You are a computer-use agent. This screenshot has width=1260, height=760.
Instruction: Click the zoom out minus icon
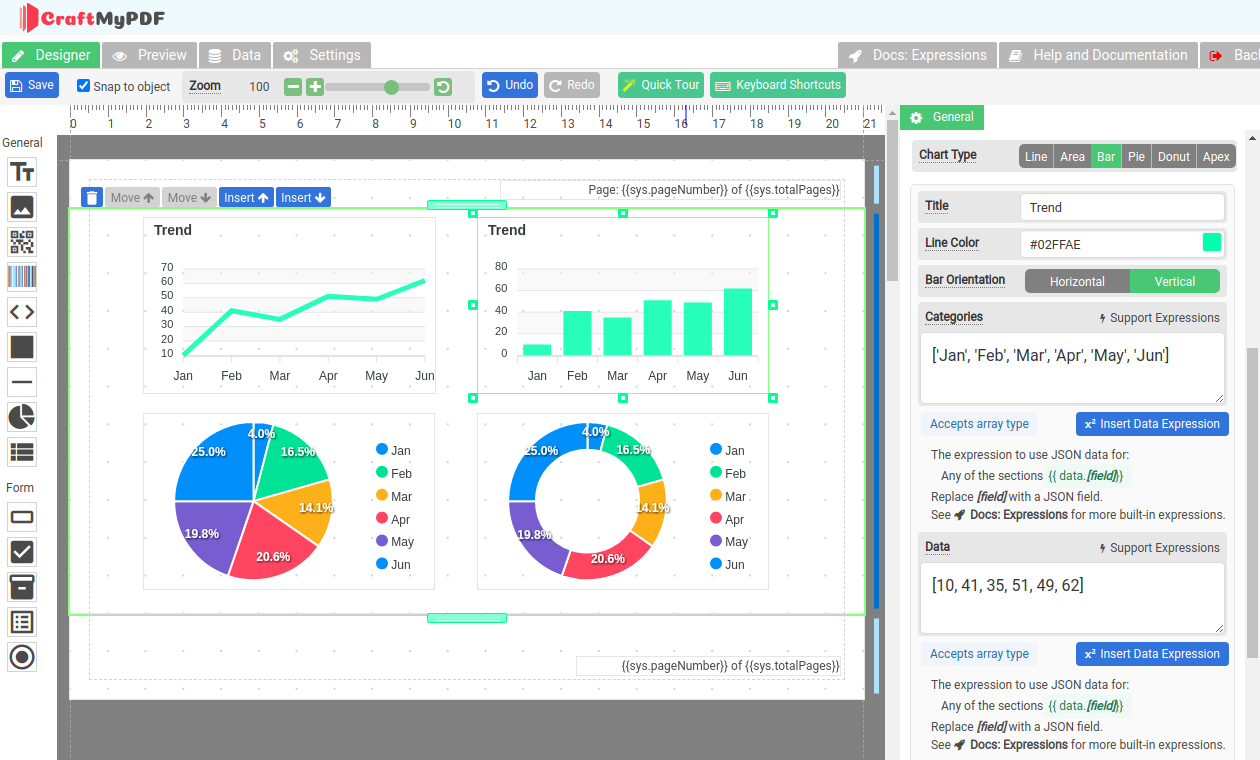(293, 87)
